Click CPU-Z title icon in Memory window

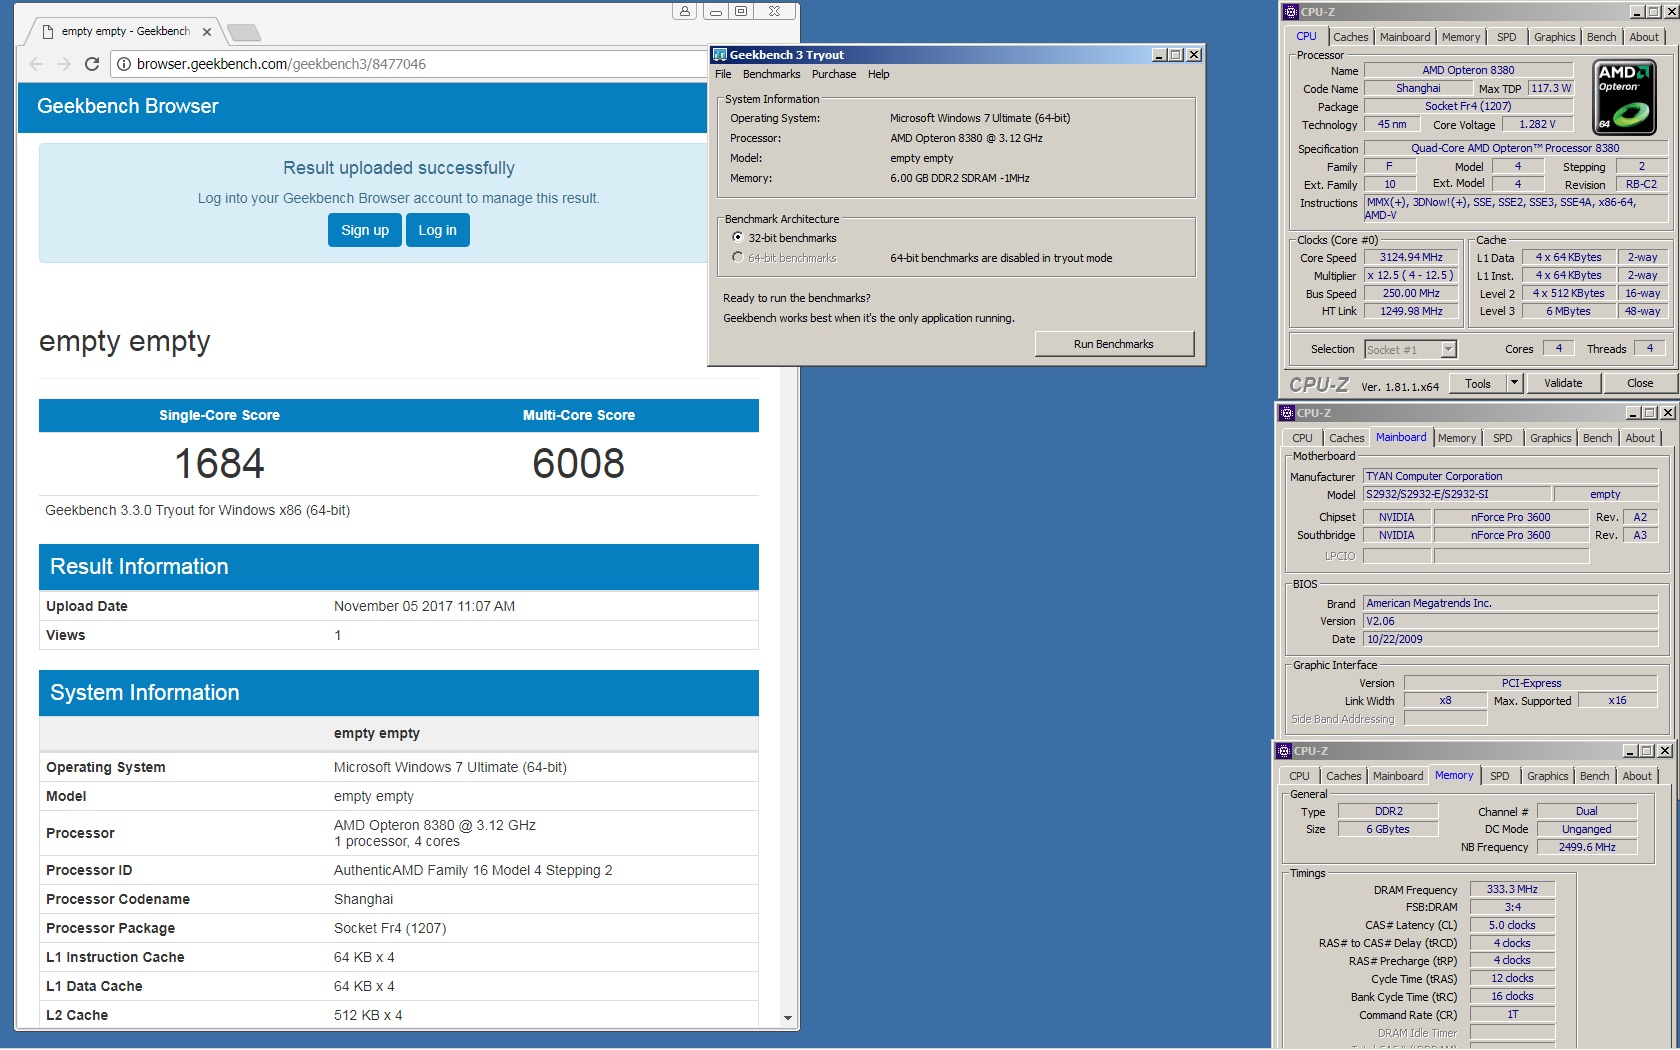point(1284,751)
